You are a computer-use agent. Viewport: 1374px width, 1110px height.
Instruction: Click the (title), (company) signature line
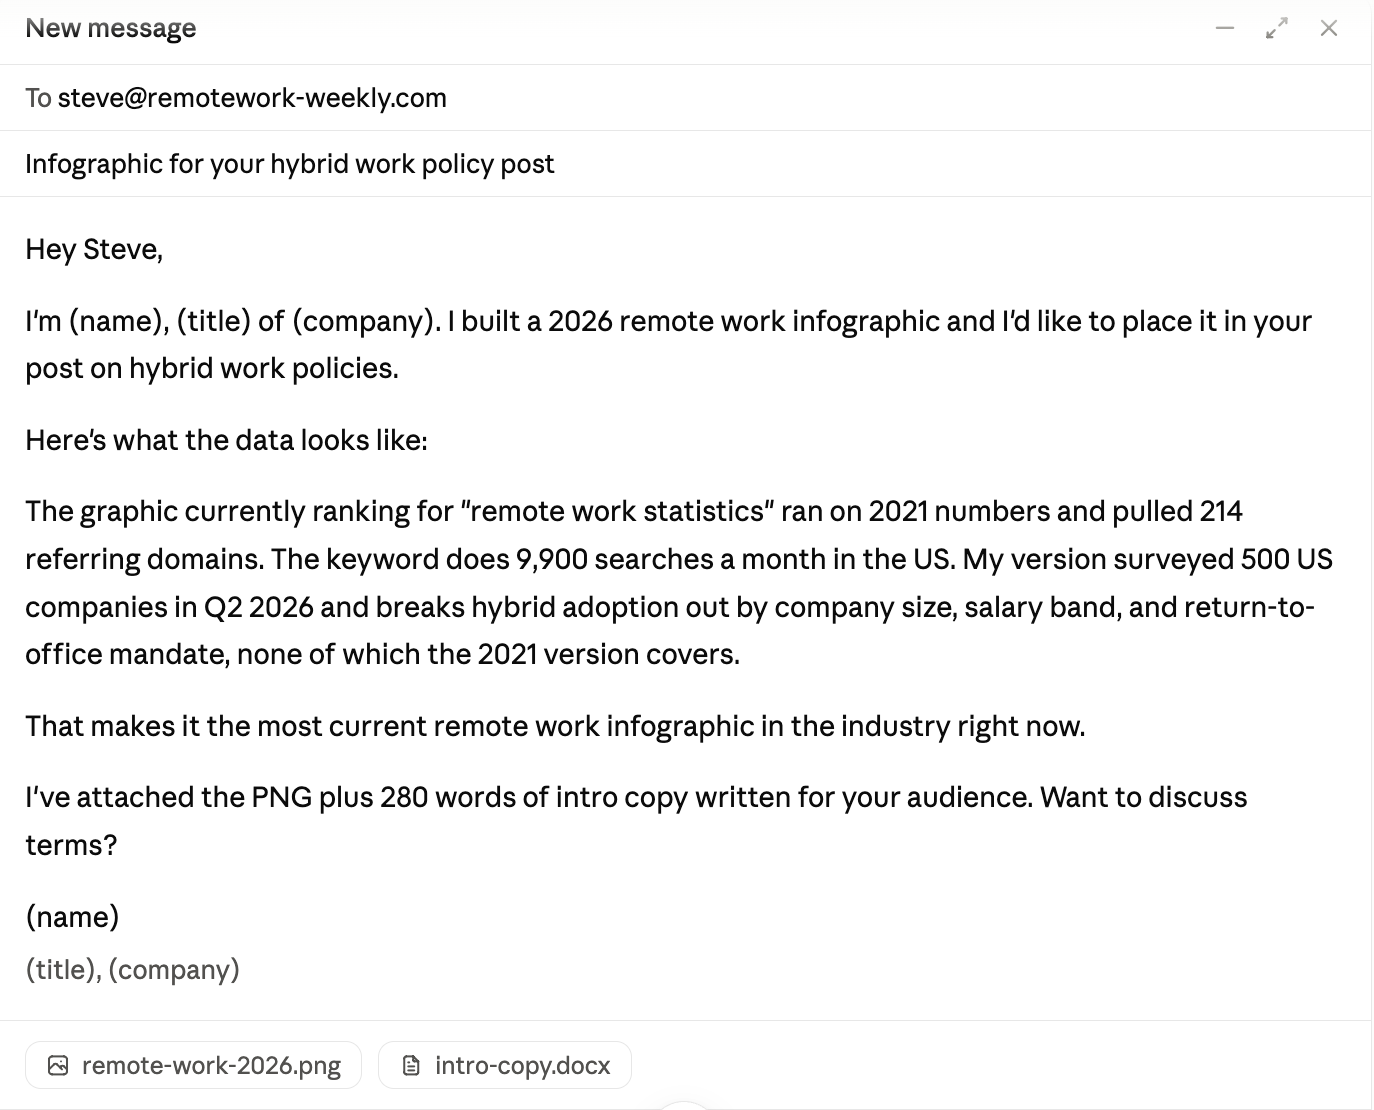coord(132,969)
